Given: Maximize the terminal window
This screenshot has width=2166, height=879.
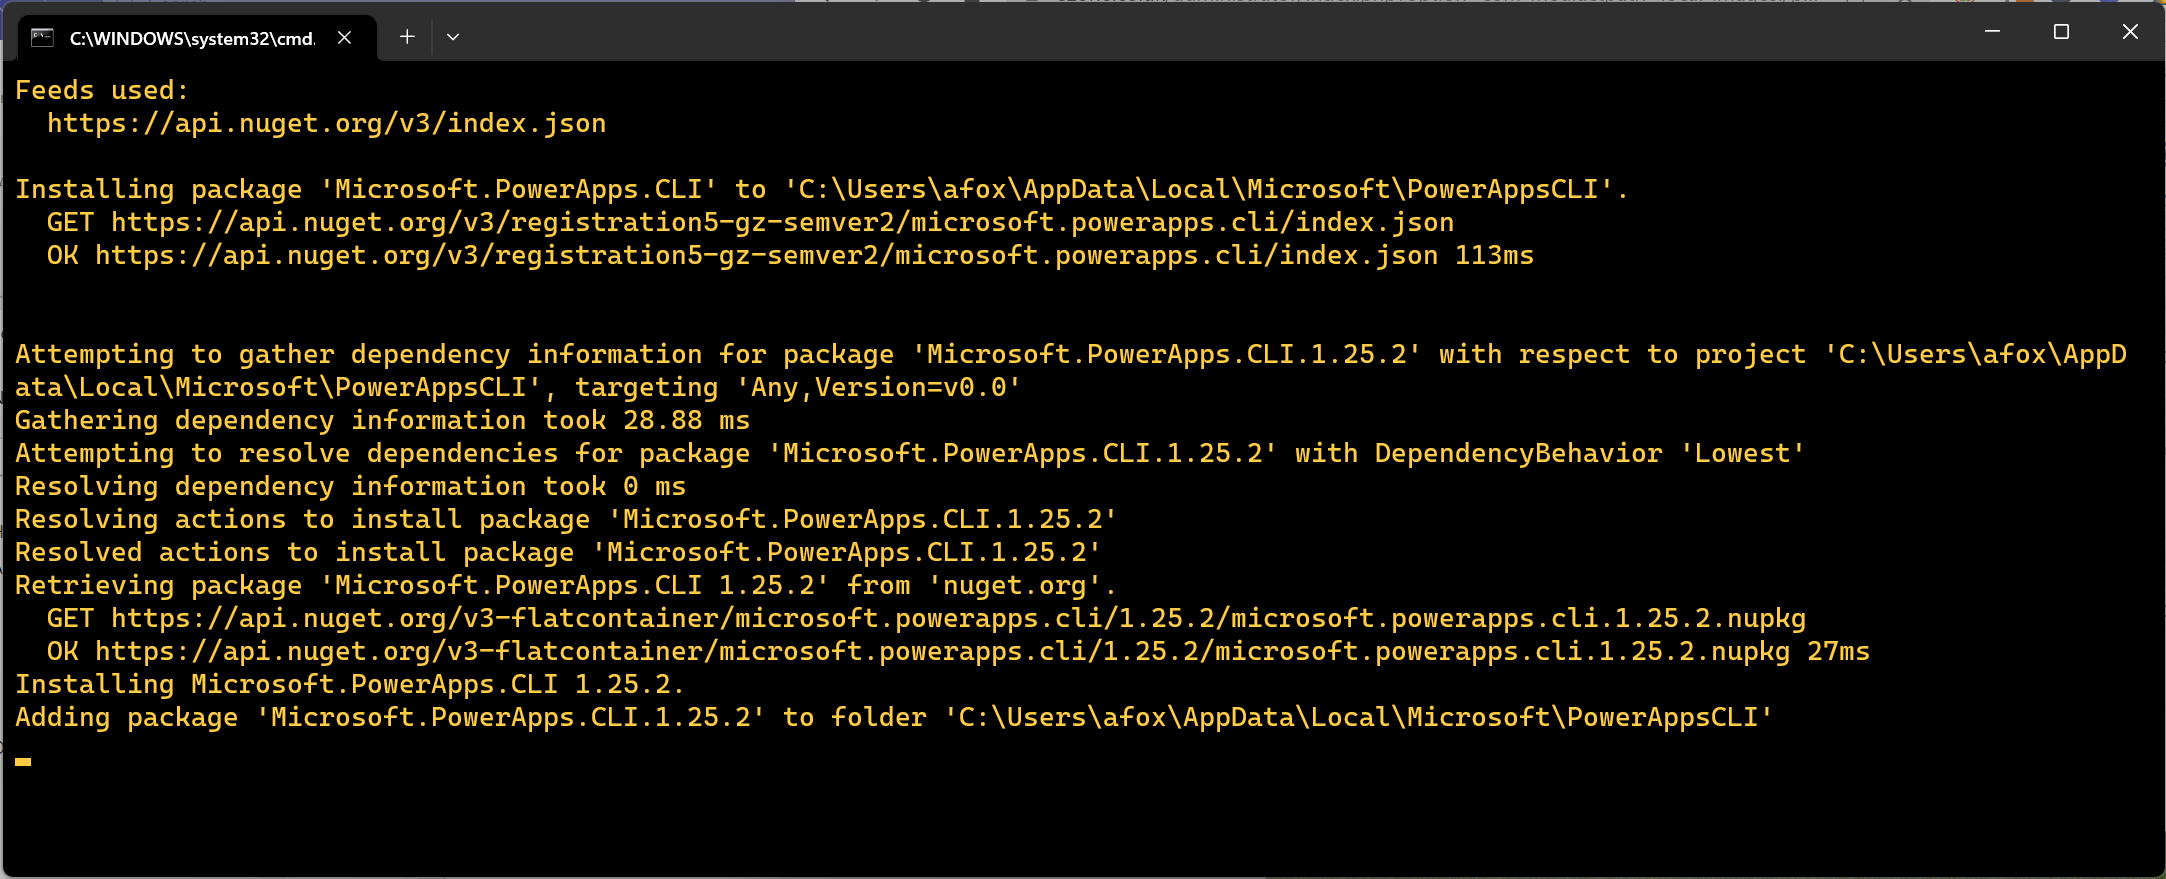Looking at the screenshot, I should 2061,32.
